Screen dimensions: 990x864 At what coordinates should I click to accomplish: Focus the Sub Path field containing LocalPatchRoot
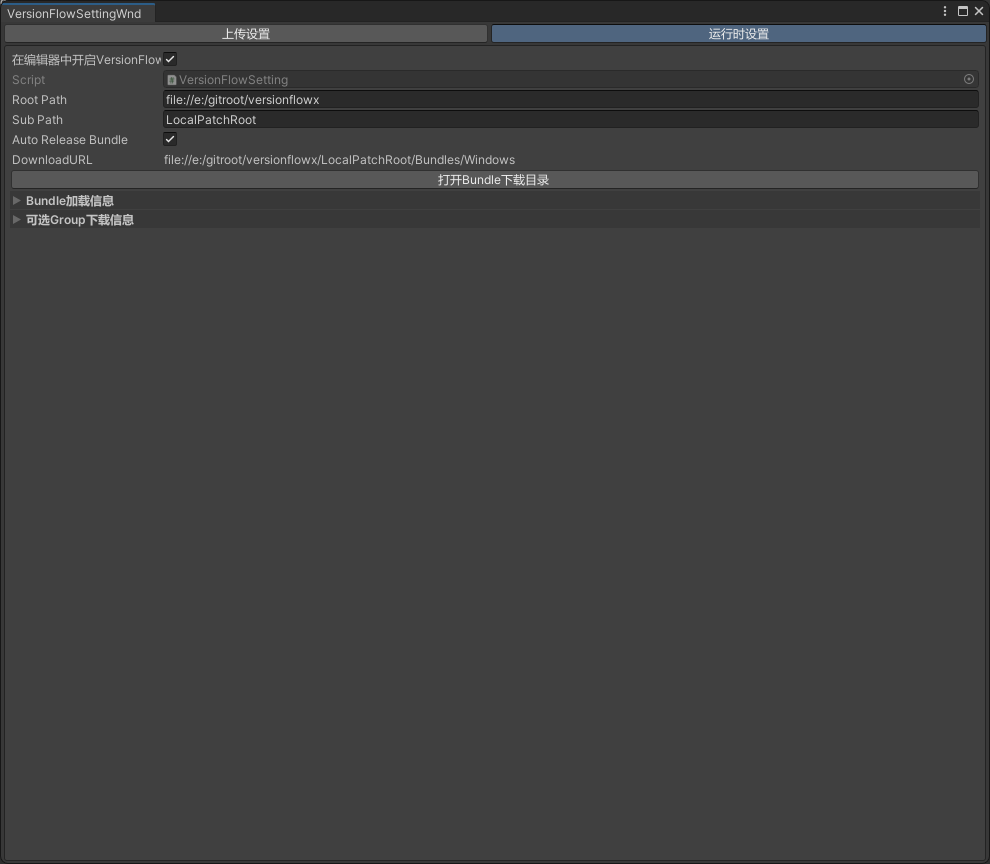(570, 120)
